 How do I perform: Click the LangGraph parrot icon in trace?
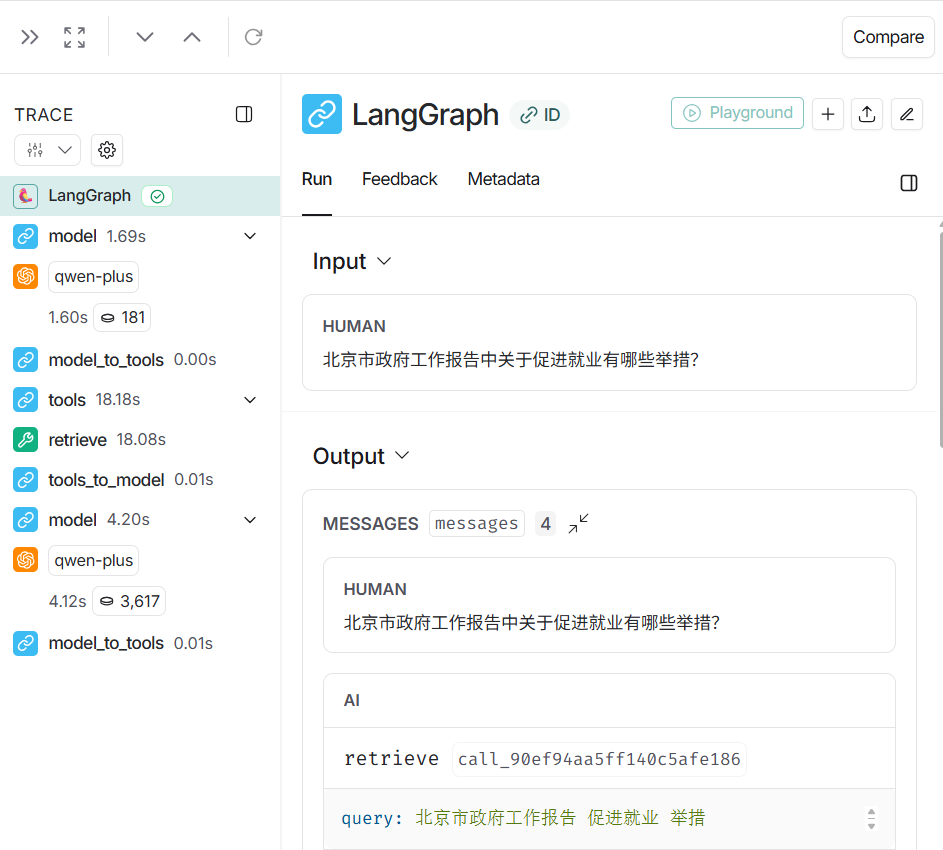pyautogui.click(x=25, y=196)
